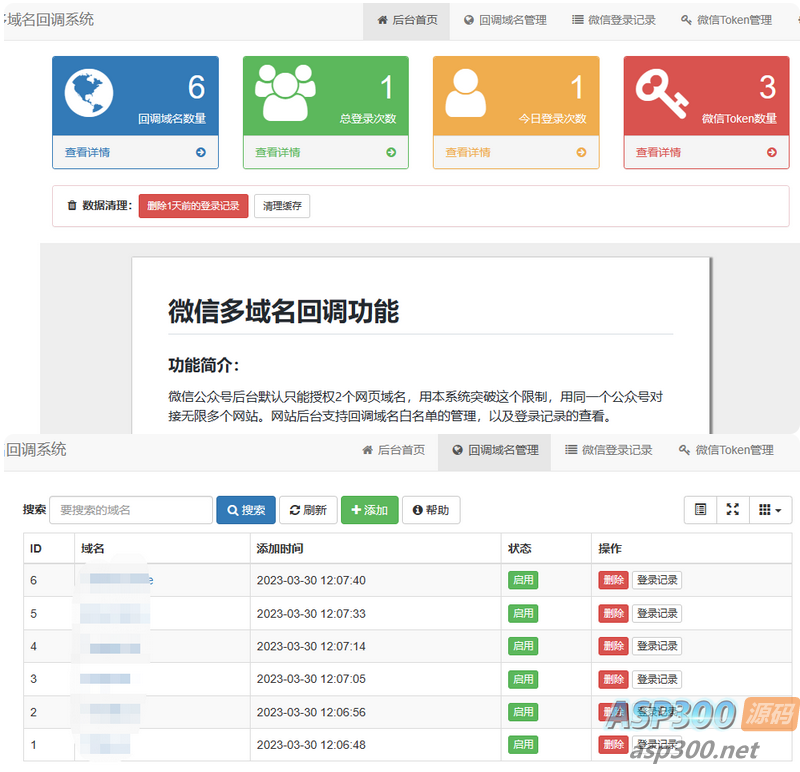
Task: Toggle 启用 status for domain ID 6
Action: pos(522,580)
